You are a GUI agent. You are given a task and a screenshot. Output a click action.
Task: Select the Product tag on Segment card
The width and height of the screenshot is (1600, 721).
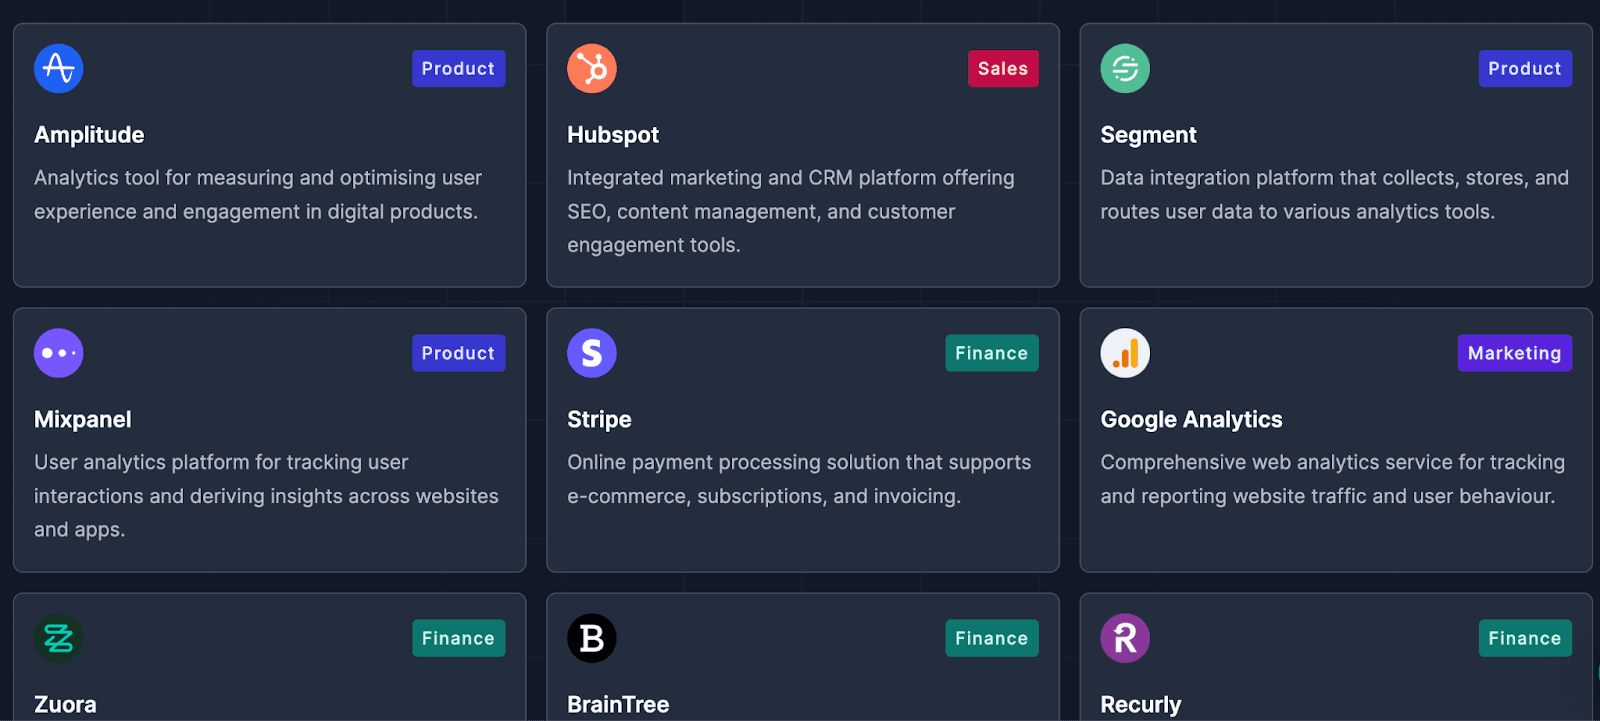(1525, 69)
